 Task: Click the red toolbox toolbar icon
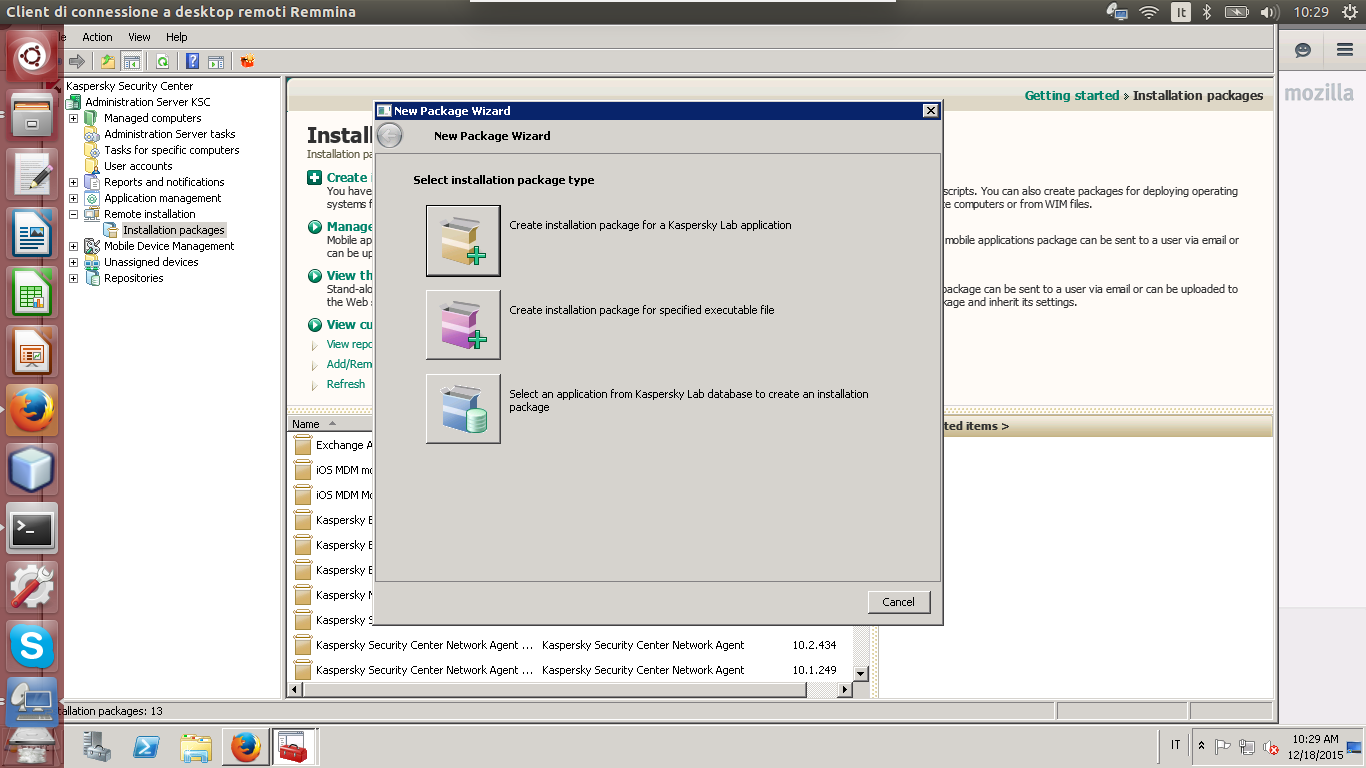coord(247,61)
